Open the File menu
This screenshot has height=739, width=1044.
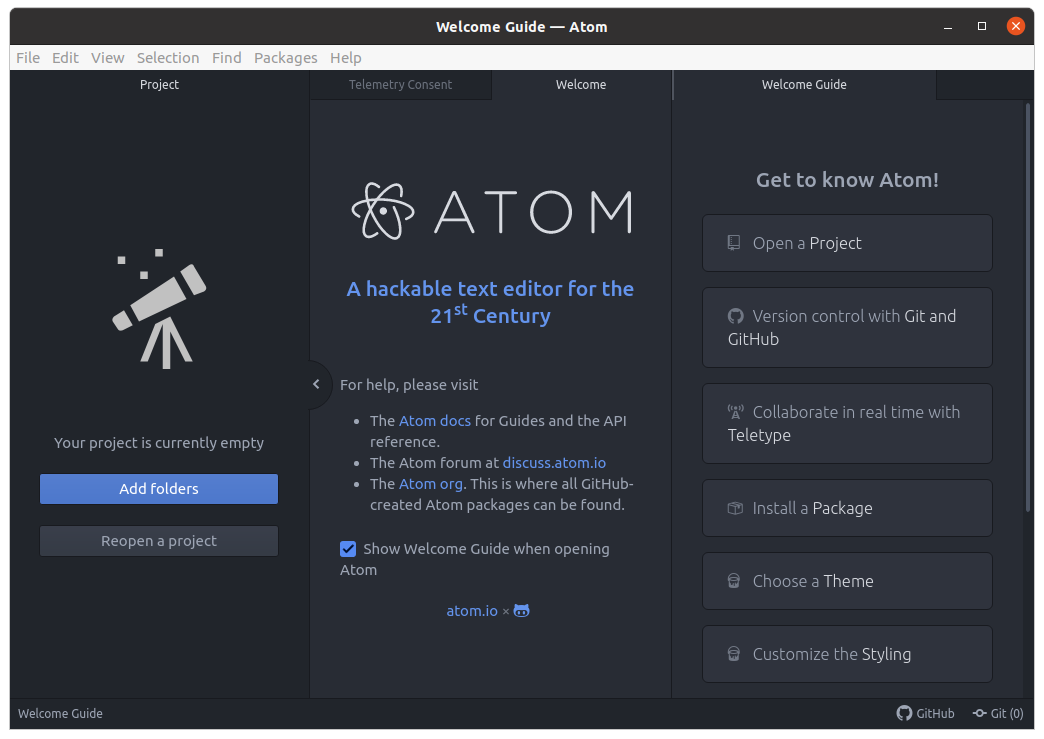[x=28, y=58]
